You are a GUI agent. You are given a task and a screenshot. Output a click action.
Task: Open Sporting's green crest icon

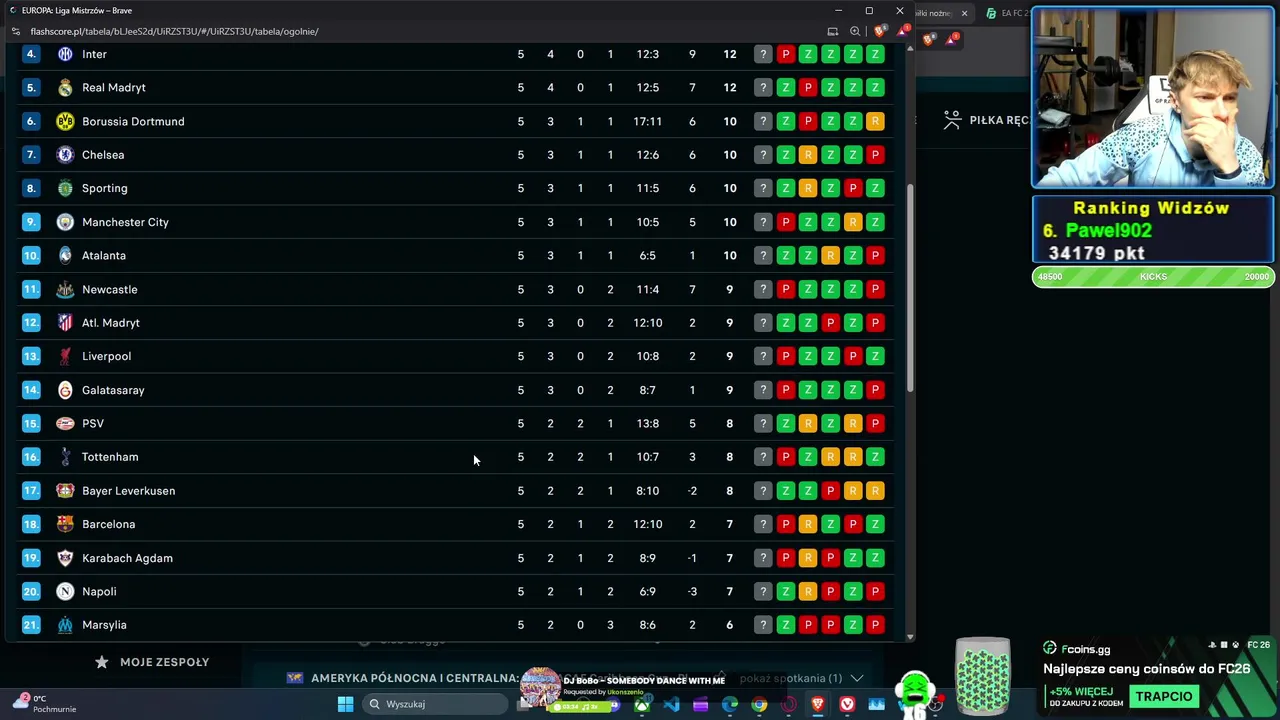(x=65, y=188)
